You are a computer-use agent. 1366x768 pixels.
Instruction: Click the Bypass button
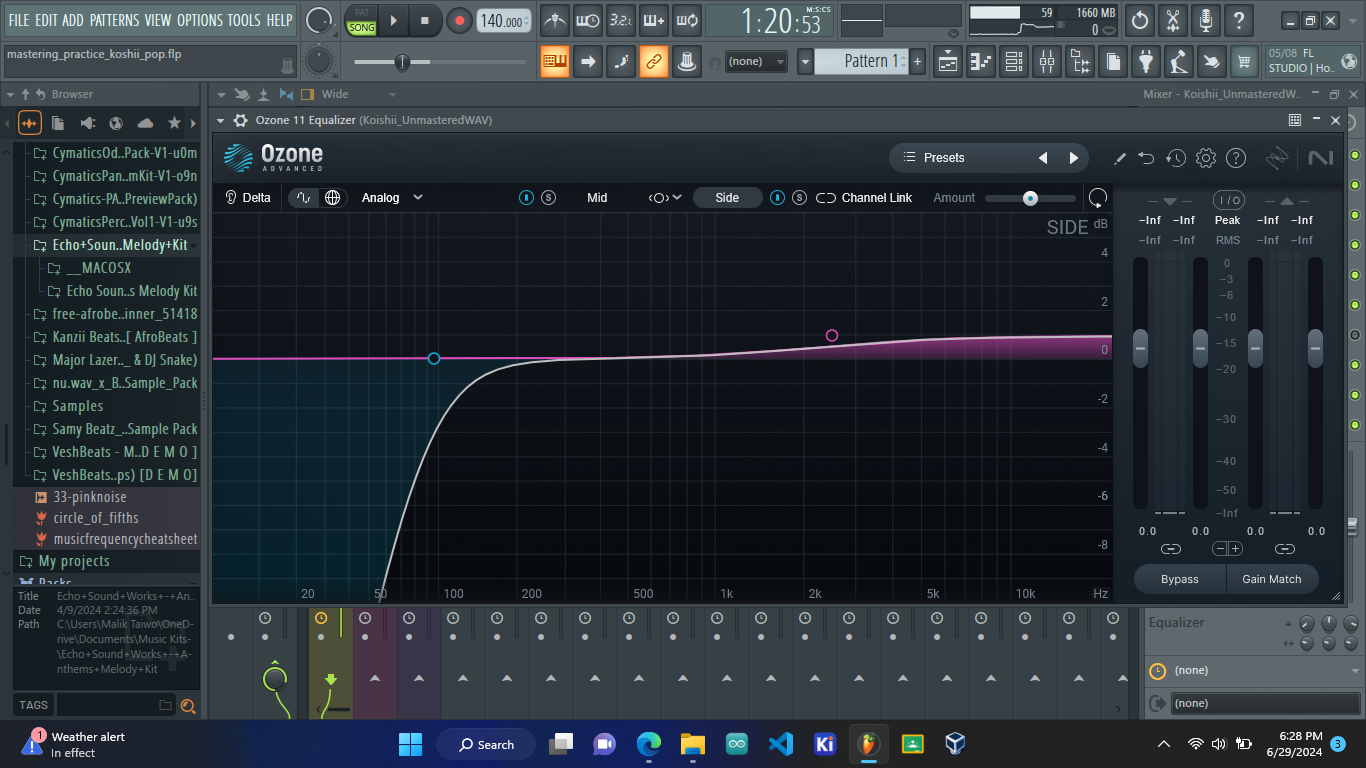pos(1180,579)
